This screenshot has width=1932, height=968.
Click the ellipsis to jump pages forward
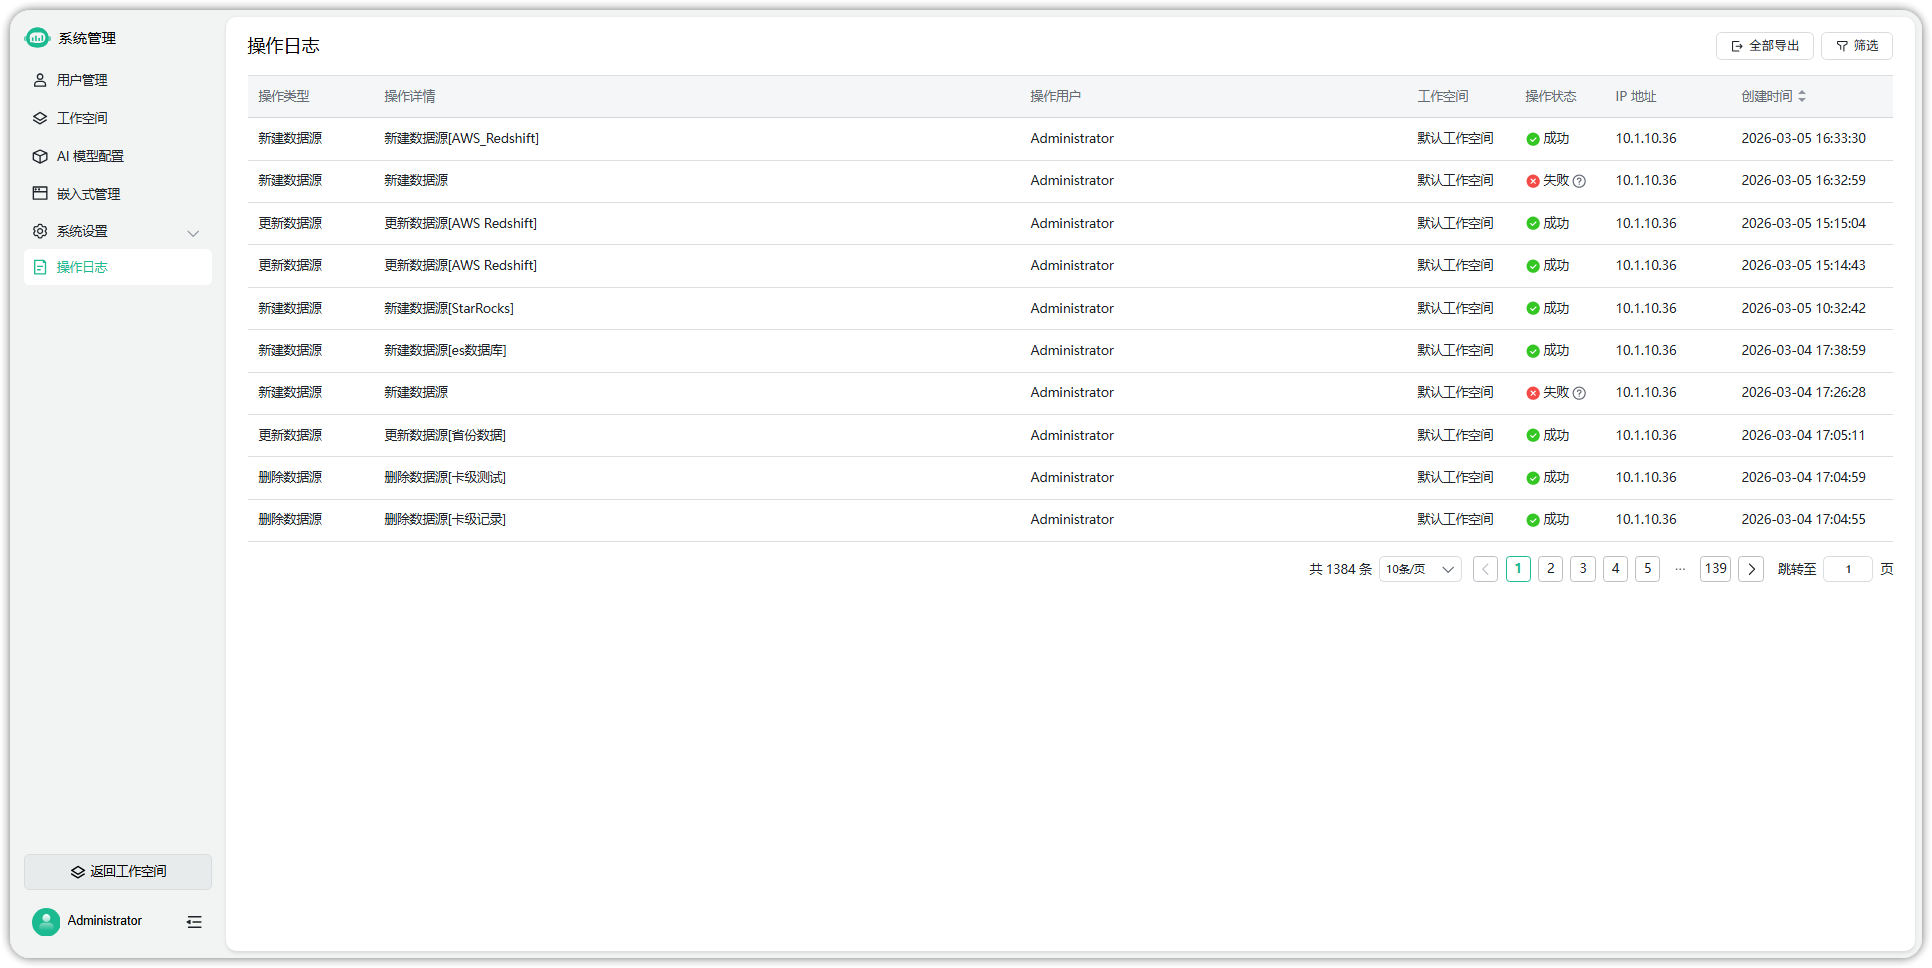(1680, 569)
